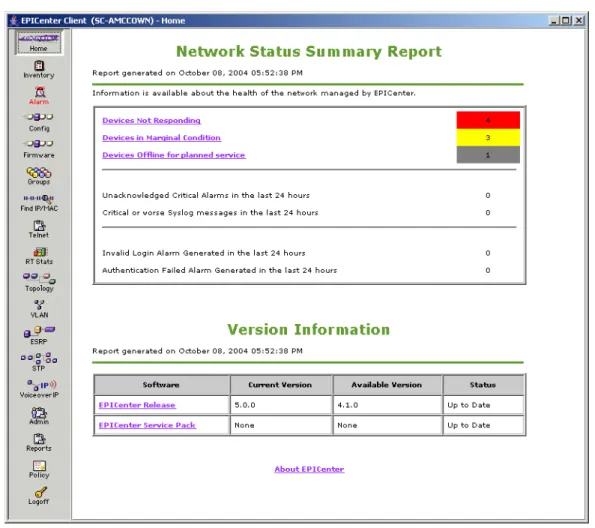Select Up to Date in Service Pack row
The width and height of the screenshot is (595, 528).
pyautogui.click(x=483, y=425)
